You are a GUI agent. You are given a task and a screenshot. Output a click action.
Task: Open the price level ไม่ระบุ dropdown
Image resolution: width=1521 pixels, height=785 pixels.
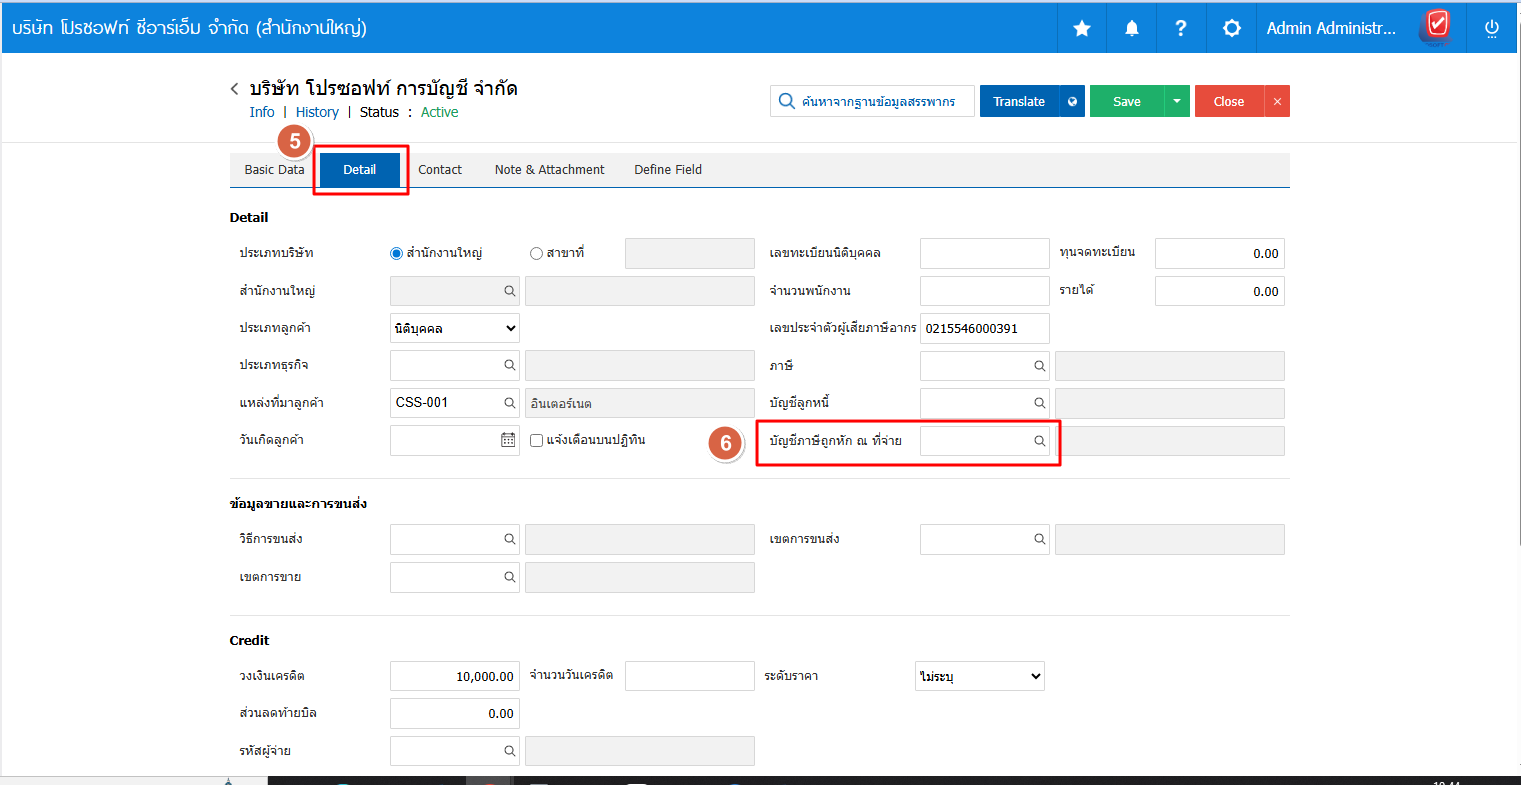tap(979, 676)
